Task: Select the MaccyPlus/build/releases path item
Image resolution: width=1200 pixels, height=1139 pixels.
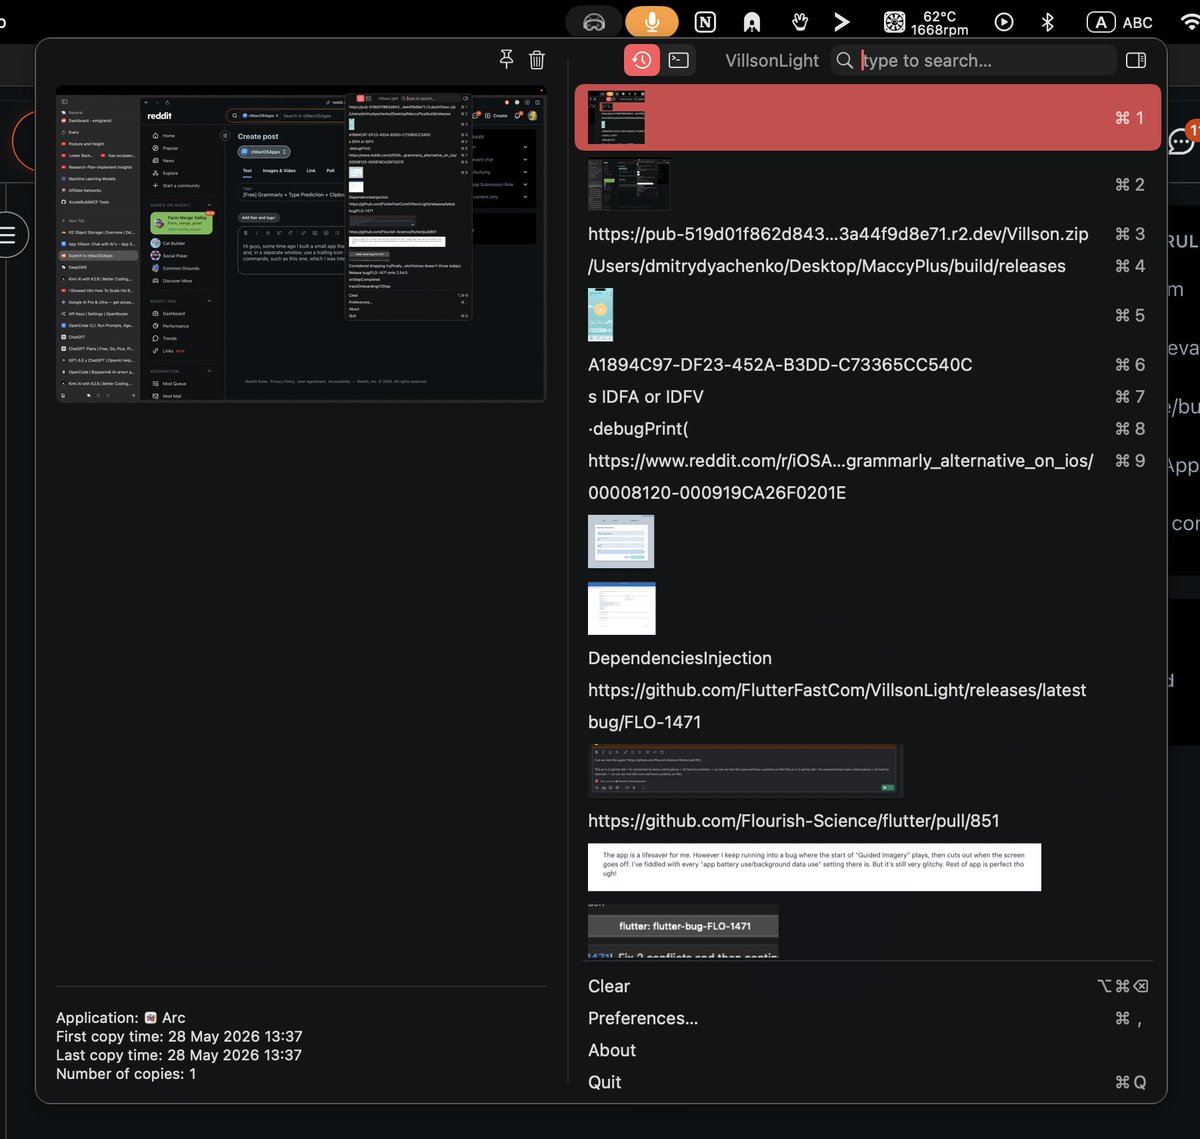Action: [867, 265]
